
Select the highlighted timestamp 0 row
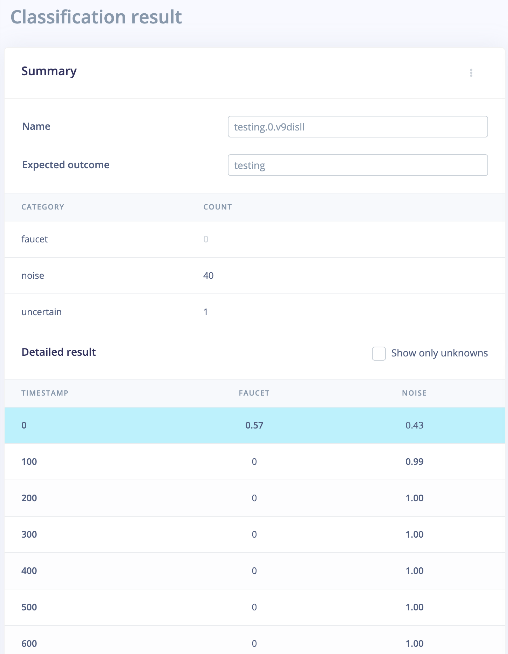click(x=255, y=425)
